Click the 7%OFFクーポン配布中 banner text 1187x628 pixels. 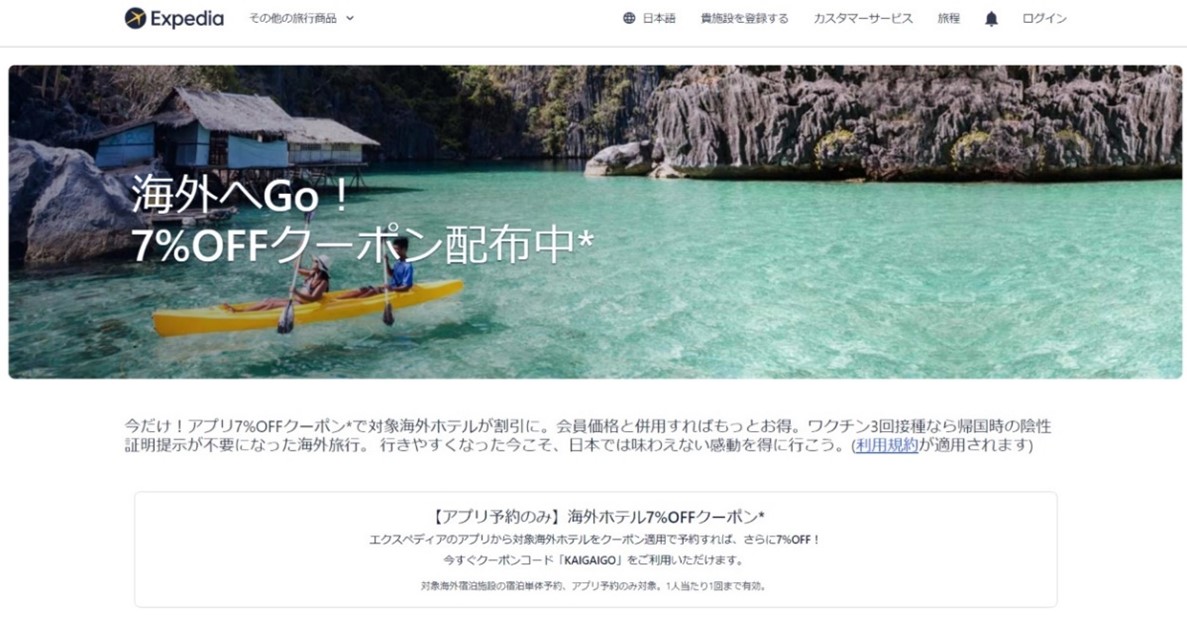pyautogui.click(x=363, y=245)
